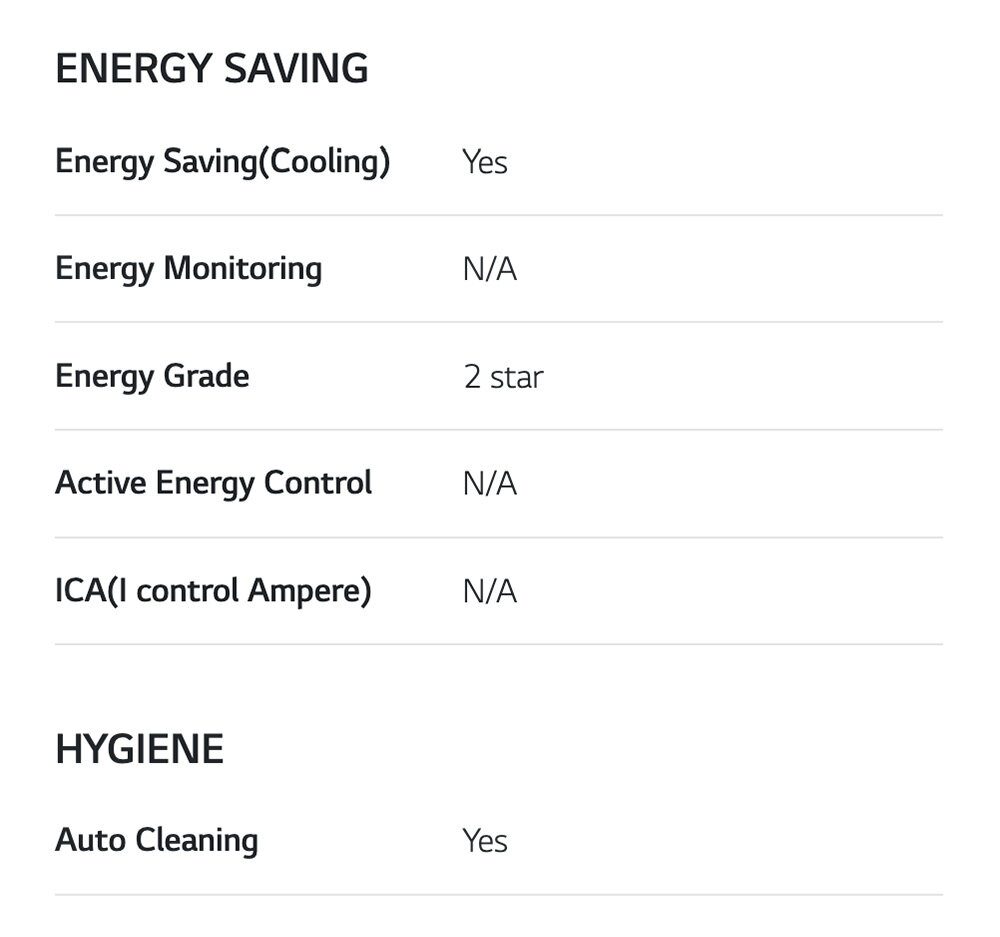Select the Active Energy Control label

213,483
